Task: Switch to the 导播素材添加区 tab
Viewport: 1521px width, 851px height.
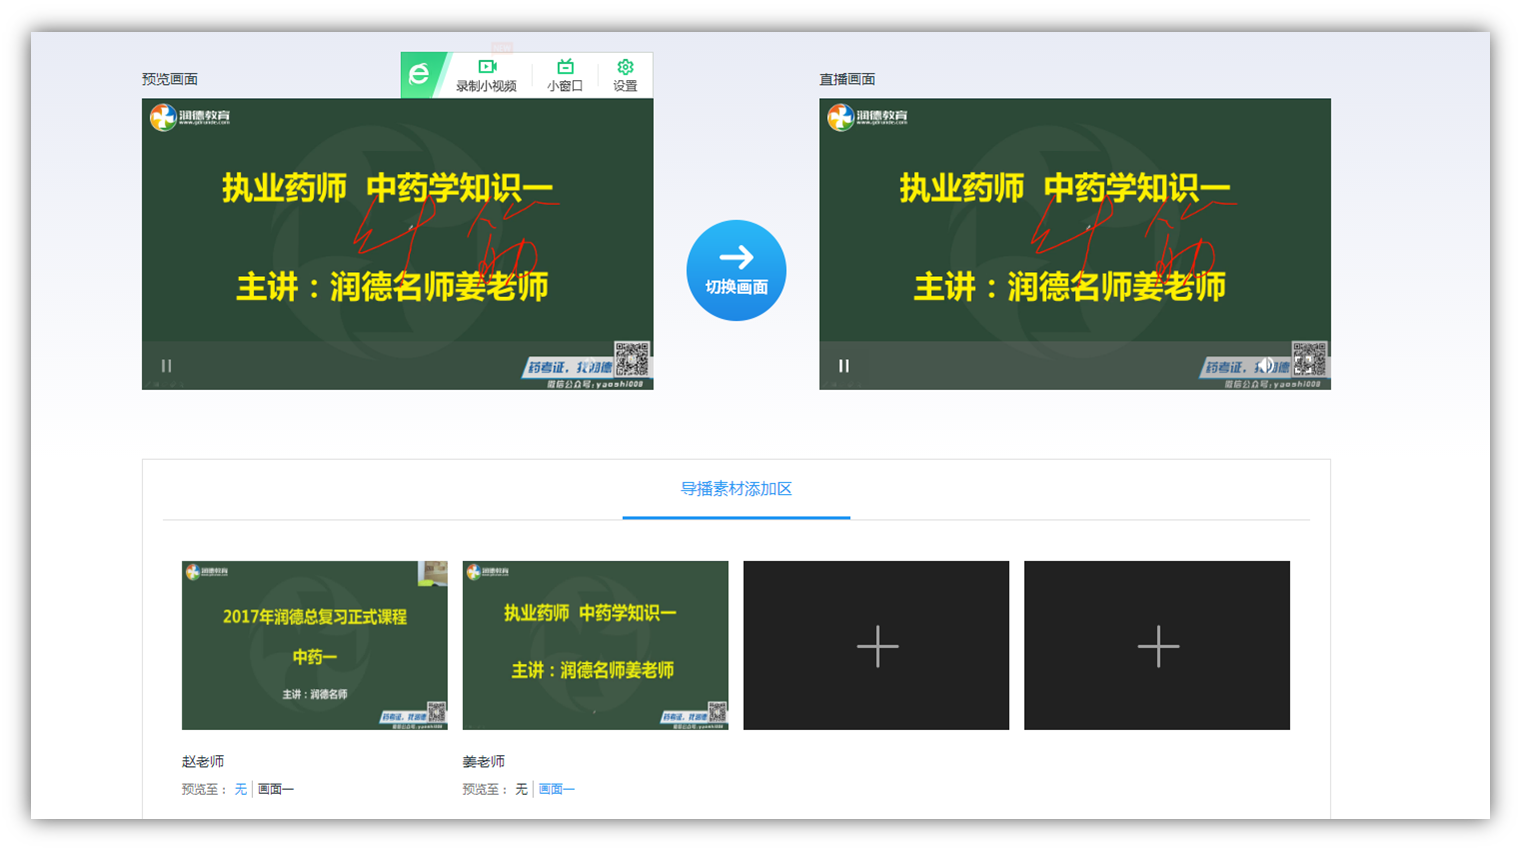Action: tap(736, 489)
